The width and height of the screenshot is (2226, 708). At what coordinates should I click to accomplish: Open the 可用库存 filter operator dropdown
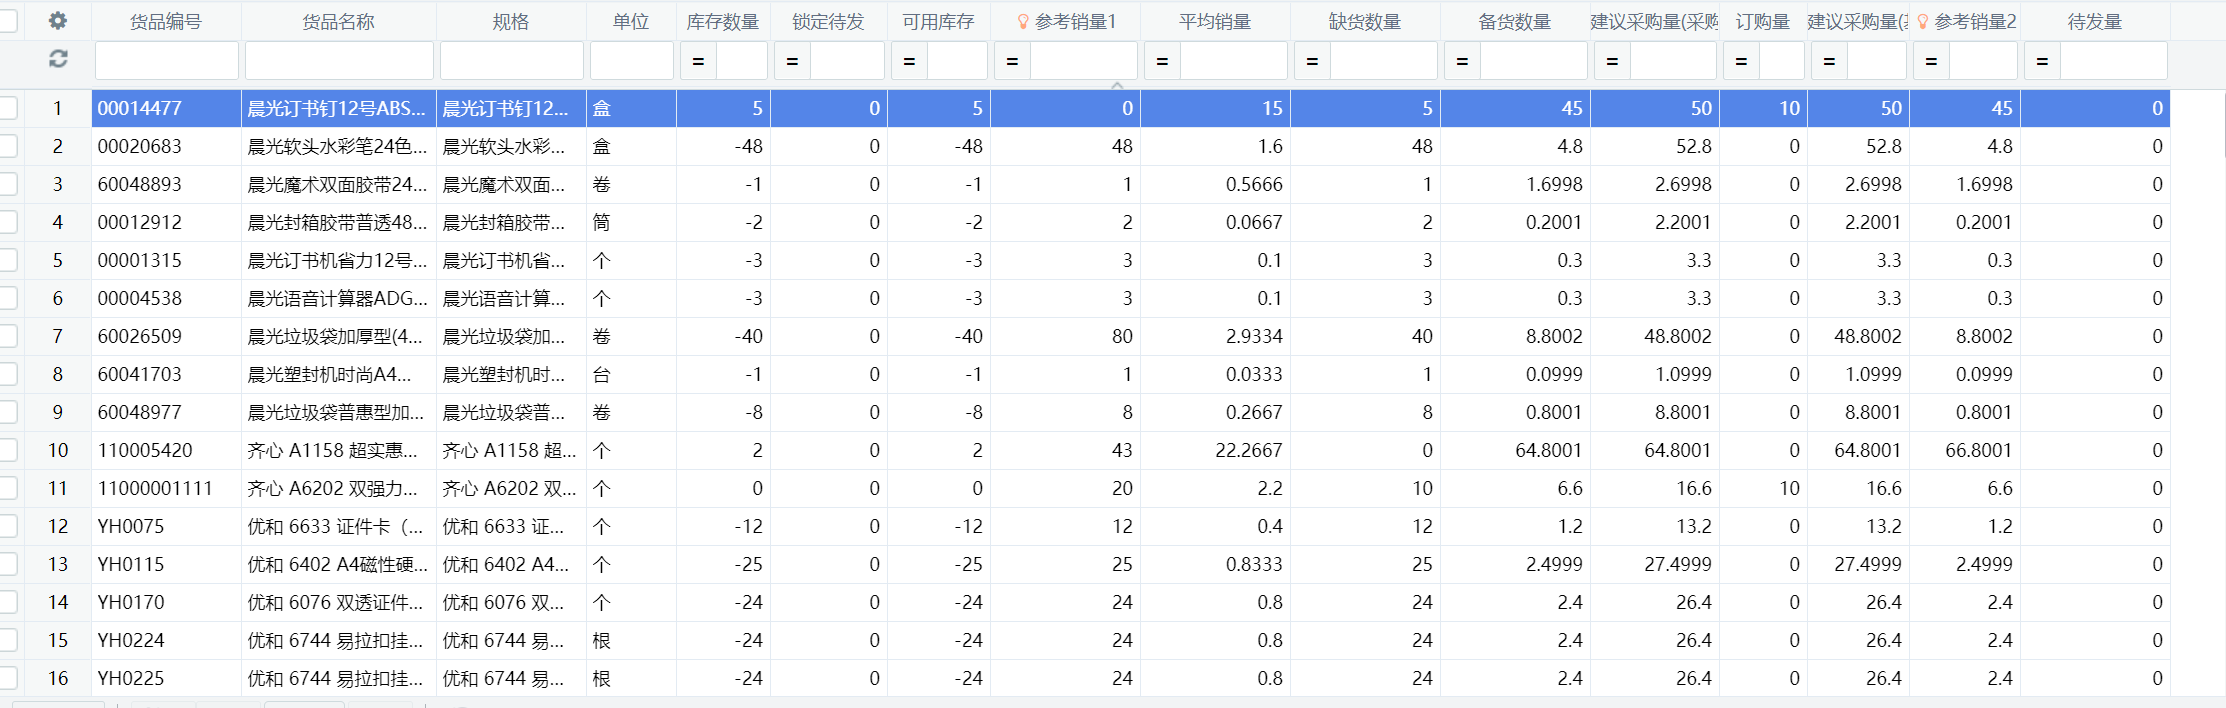tap(909, 61)
